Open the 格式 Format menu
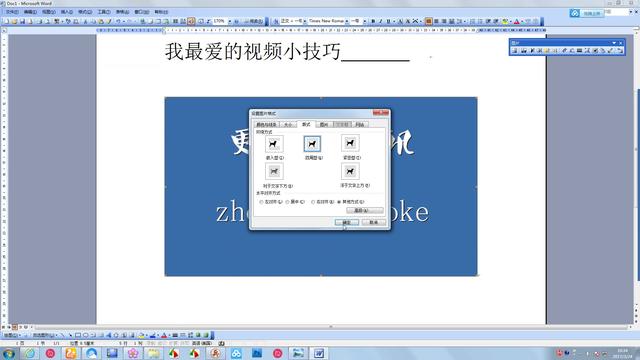 [x=85, y=12]
